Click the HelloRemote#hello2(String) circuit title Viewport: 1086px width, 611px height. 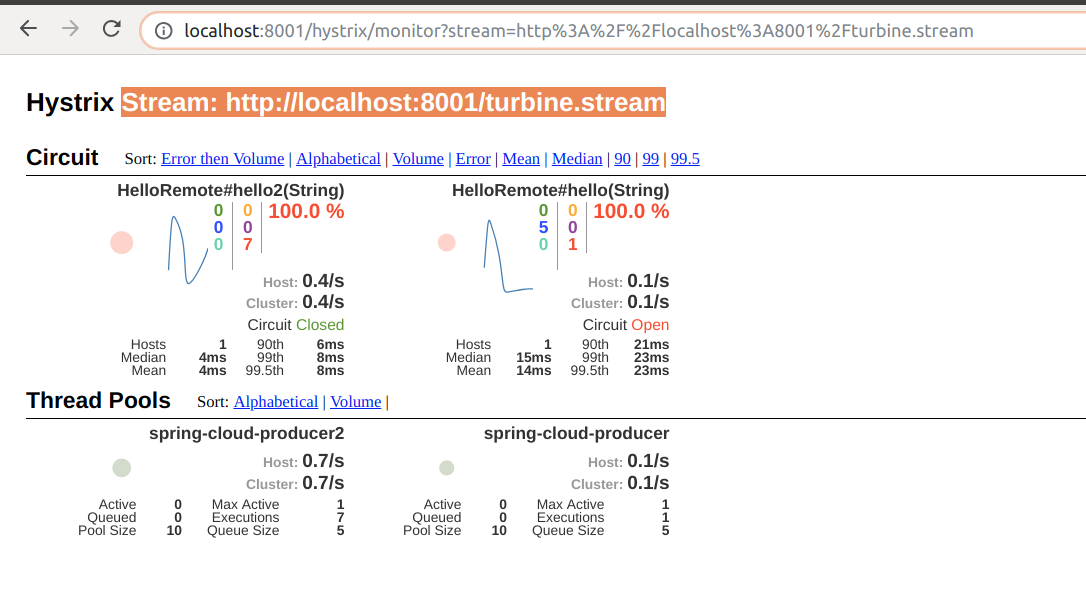[231, 191]
